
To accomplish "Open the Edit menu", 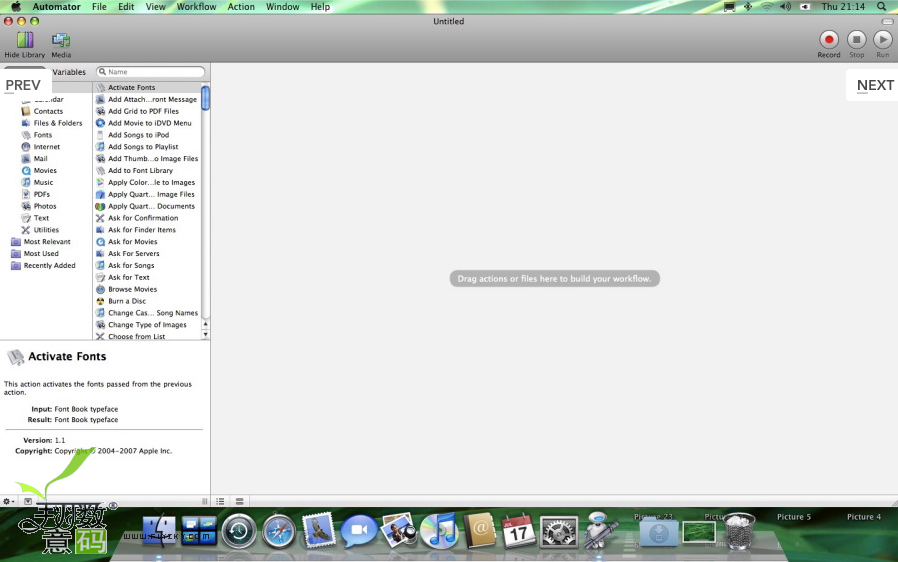I will click(x=126, y=7).
